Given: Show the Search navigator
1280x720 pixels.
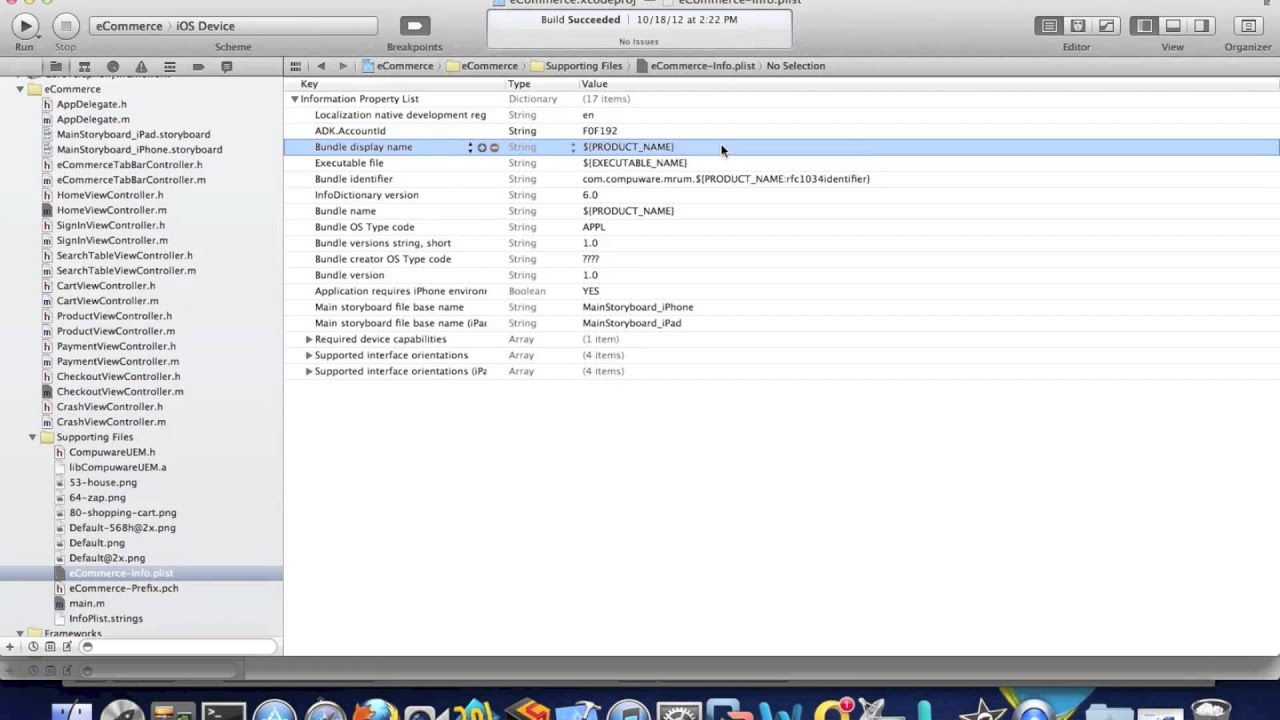Looking at the screenshot, I should click(x=113, y=67).
